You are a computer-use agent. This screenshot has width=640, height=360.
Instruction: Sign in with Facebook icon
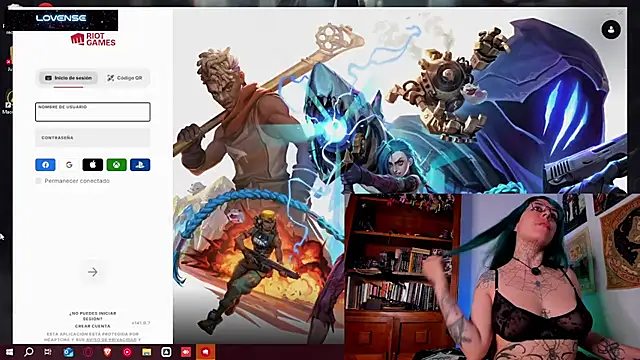(45, 165)
